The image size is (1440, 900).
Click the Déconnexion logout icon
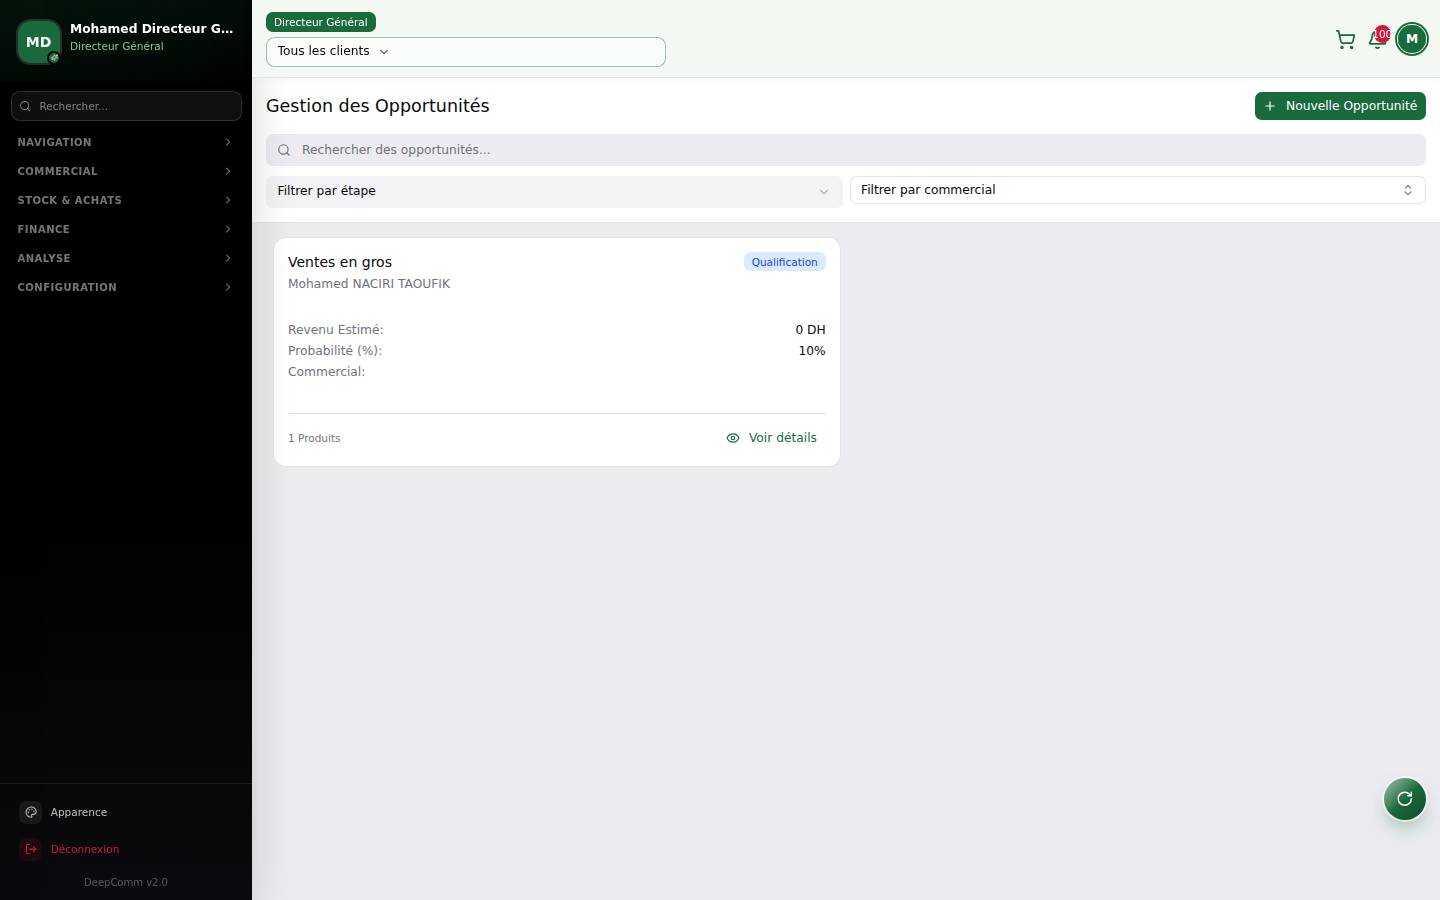tap(31, 849)
